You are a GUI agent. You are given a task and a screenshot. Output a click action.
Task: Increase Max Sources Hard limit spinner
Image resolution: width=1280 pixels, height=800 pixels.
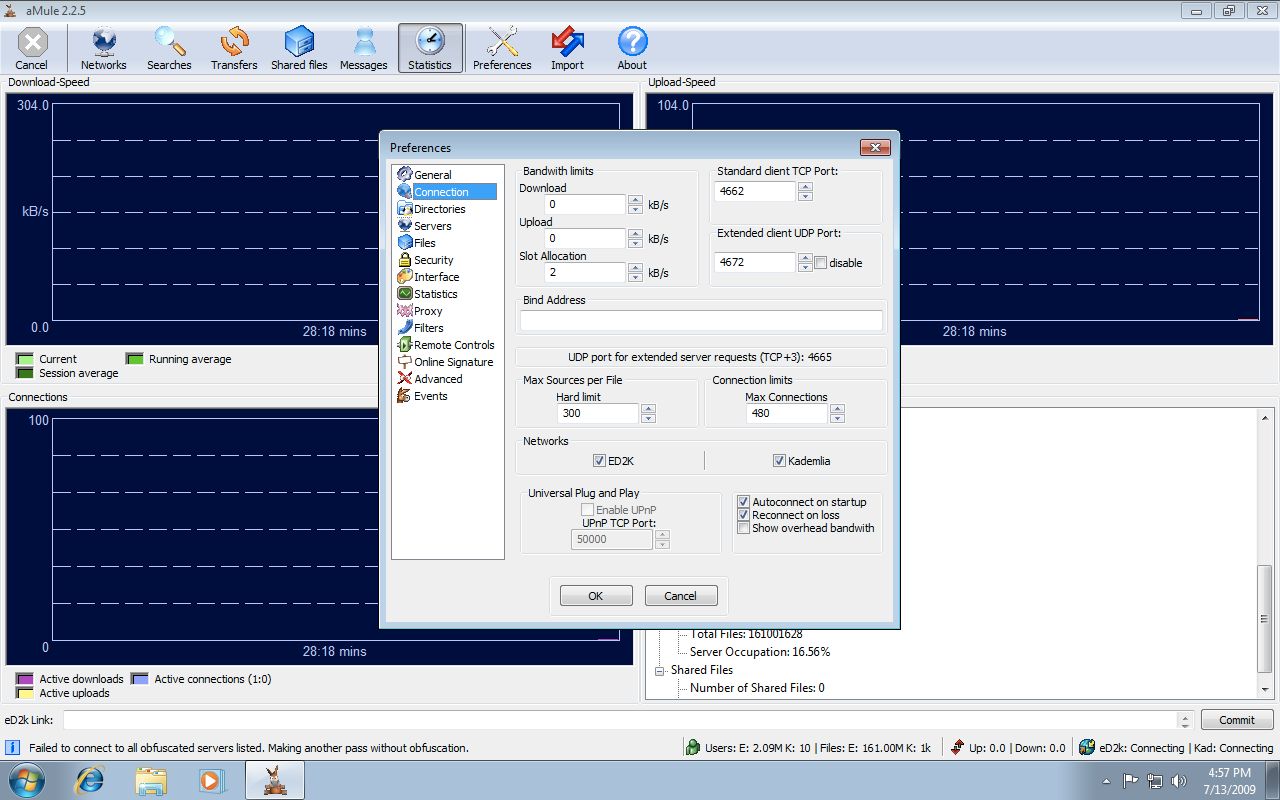click(648, 408)
